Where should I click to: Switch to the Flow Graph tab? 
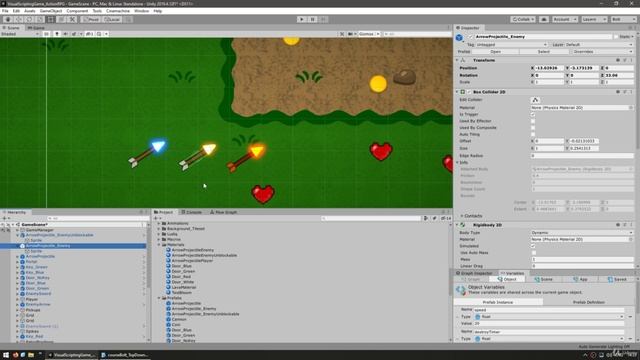(223, 212)
